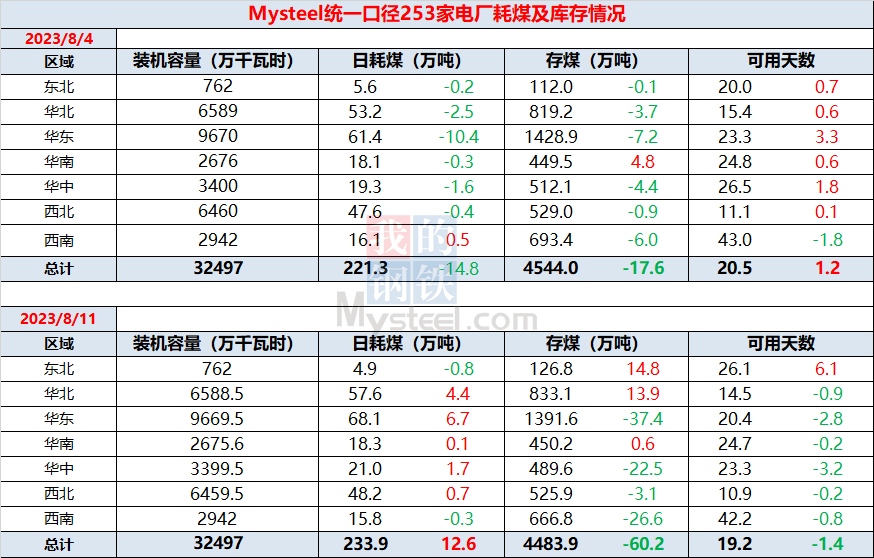Select the capacity cell "3399.5"

click(217, 469)
